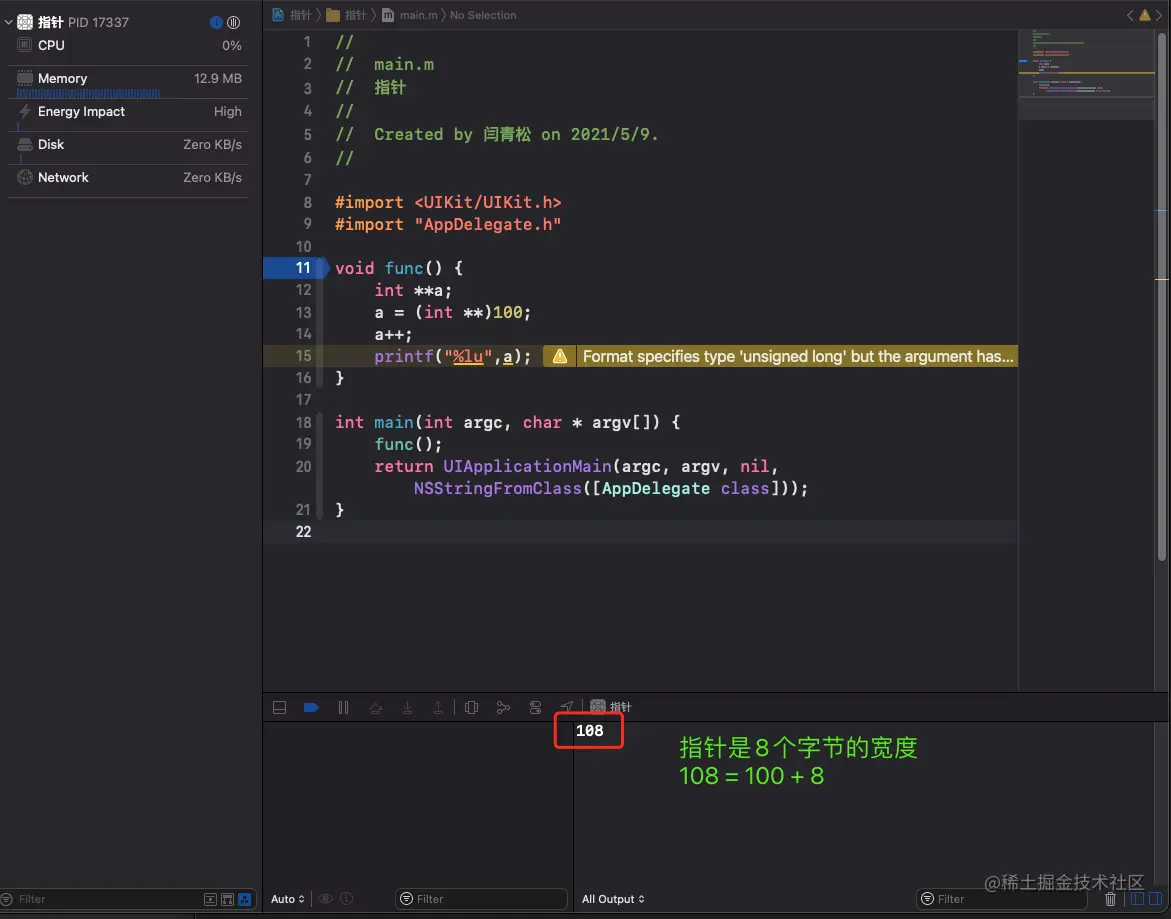Hide the debug area
The width and height of the screenshot is (1171, 919).
pos(279,707)
